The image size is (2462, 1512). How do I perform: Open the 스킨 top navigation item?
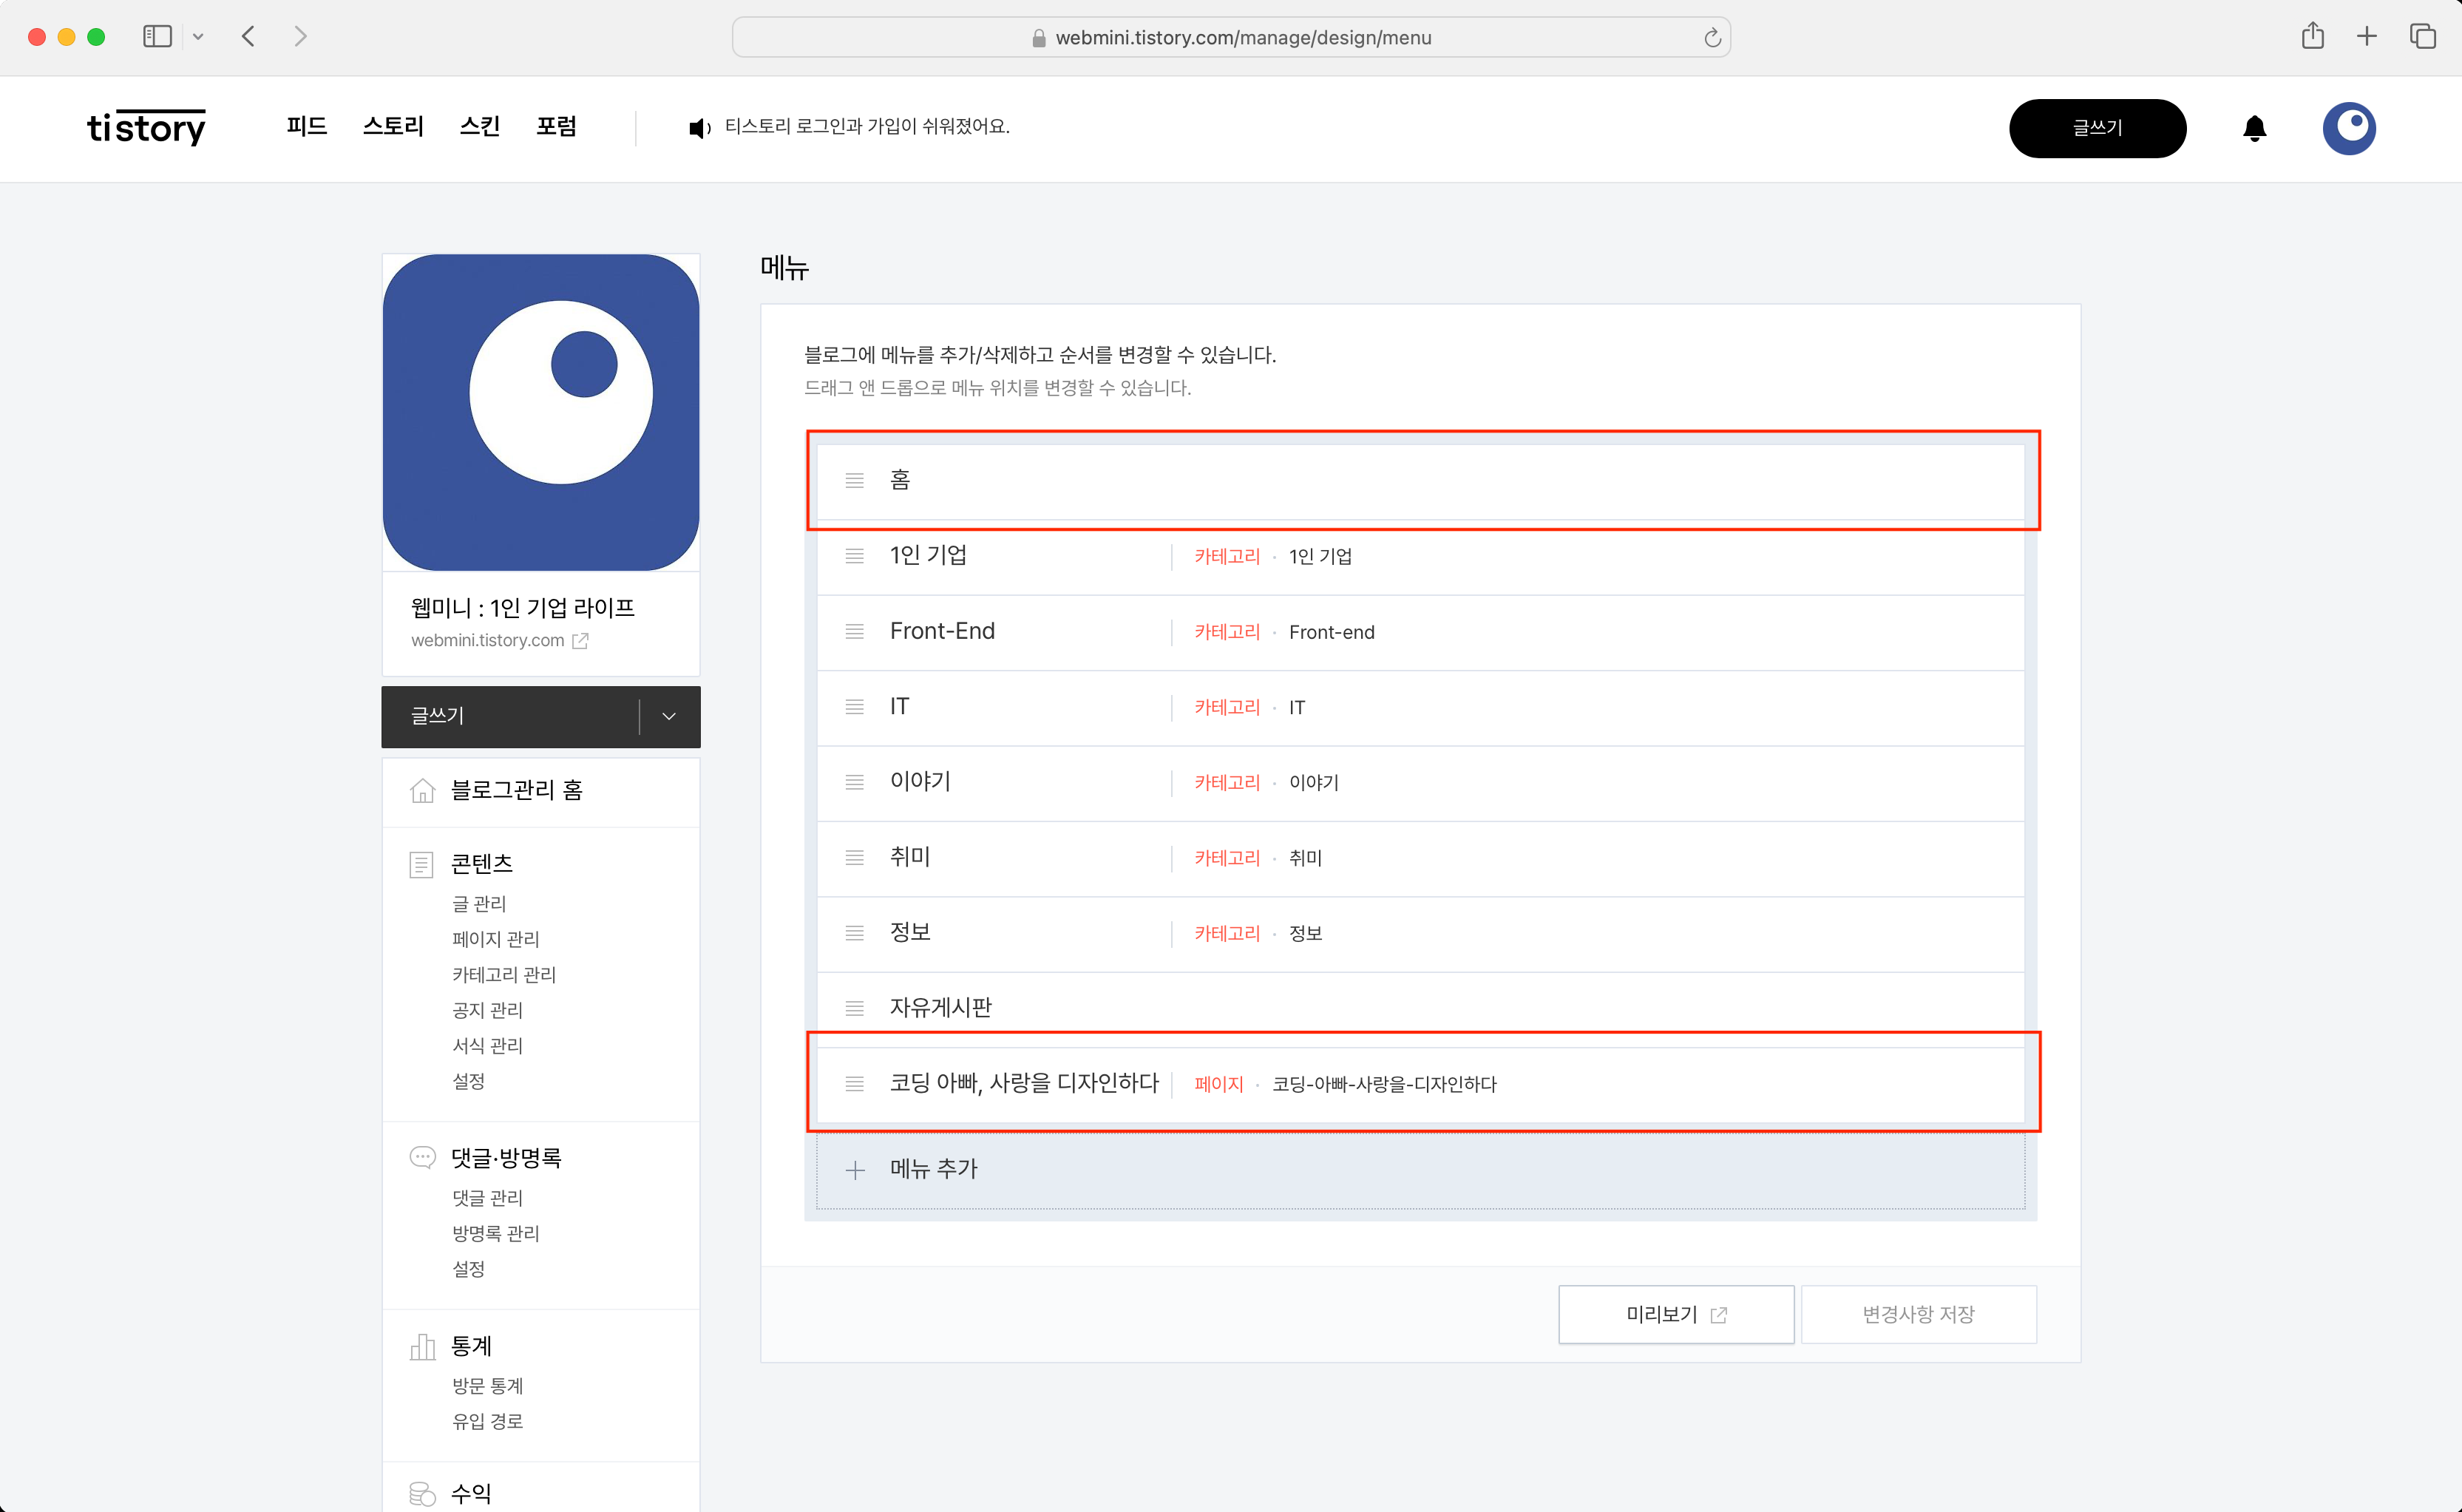coord(479,127)
